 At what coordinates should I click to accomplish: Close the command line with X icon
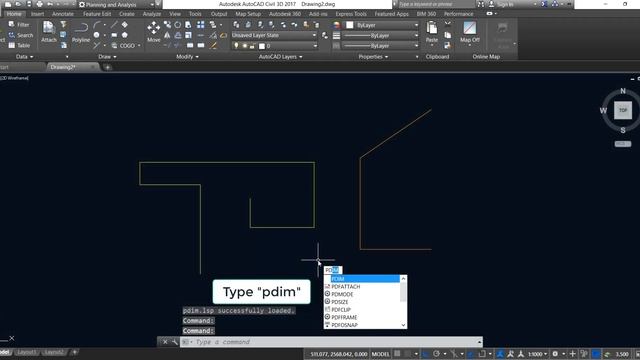[165, 342]
